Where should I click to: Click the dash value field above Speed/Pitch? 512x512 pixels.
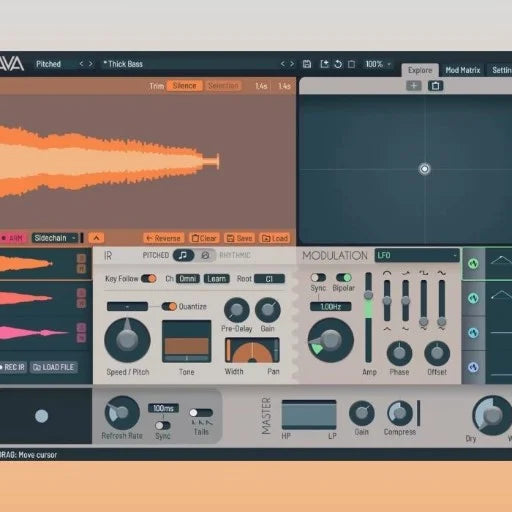(x=127, y=306)
